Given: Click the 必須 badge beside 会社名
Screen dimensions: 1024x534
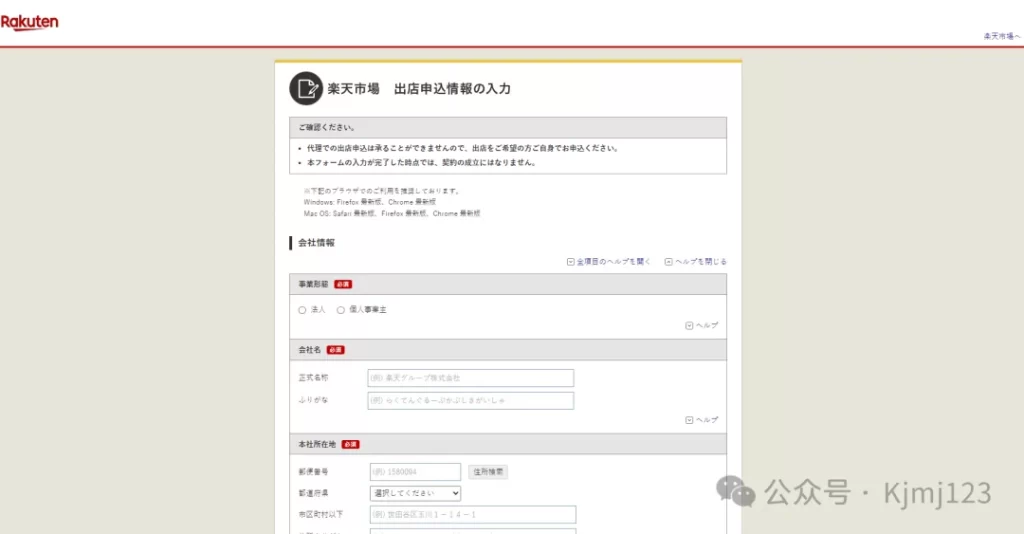Looking at the screenshot, I should click(336, 350).
